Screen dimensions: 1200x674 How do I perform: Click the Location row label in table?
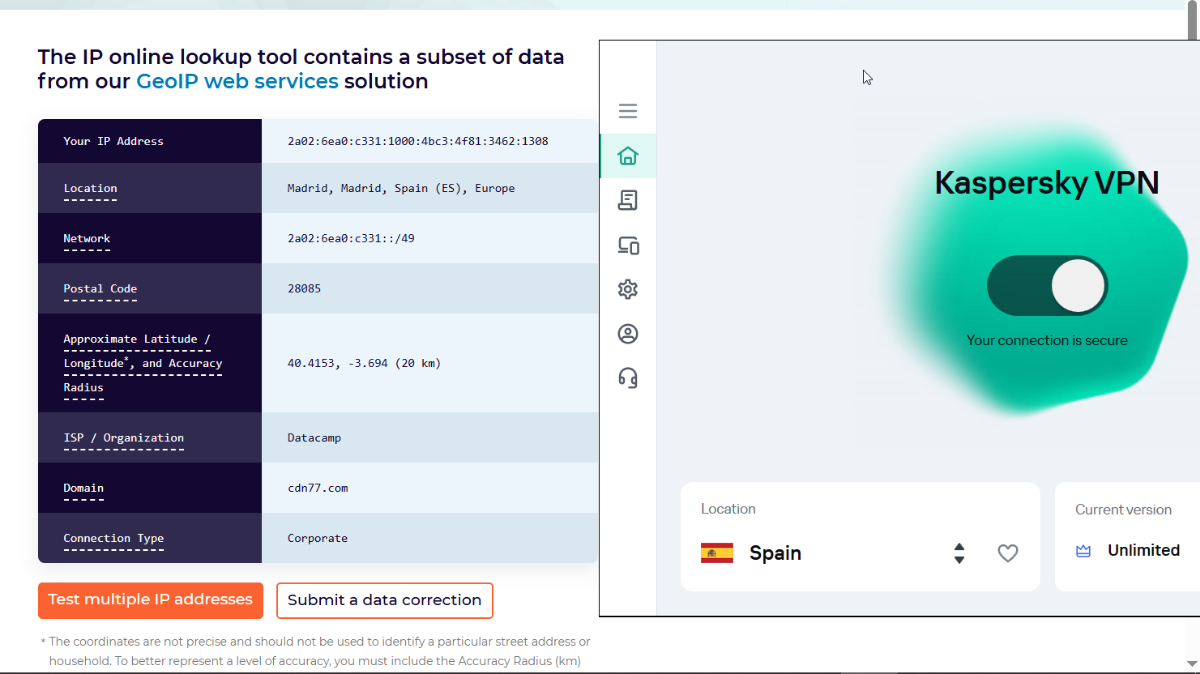coord(90,188)
